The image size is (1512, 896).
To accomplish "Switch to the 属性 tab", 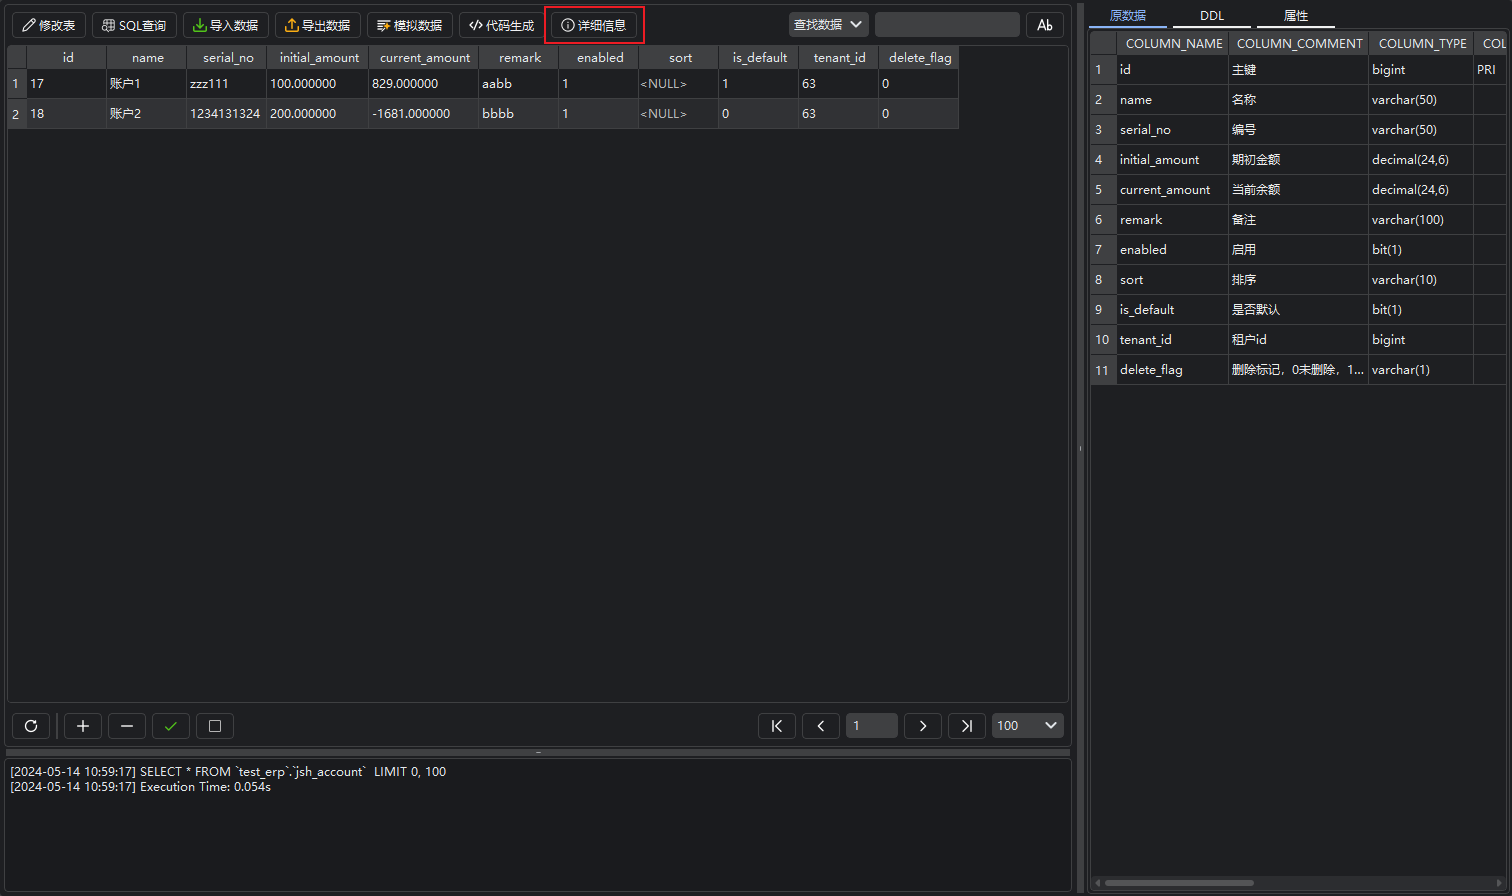I will (x=1295, y=16).
